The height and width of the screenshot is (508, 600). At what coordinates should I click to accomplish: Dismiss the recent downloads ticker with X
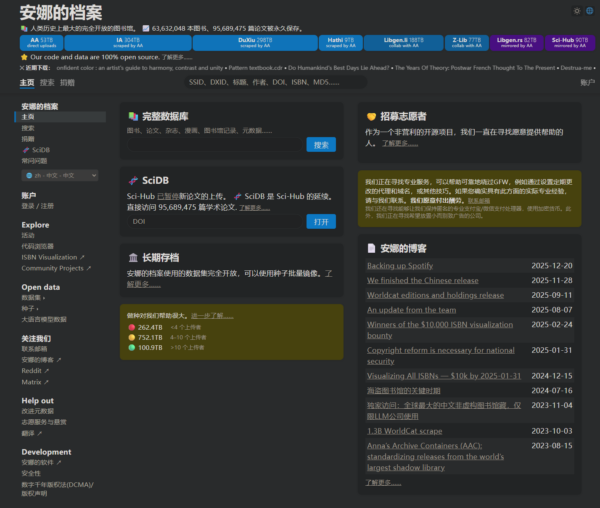click(22, 68)
